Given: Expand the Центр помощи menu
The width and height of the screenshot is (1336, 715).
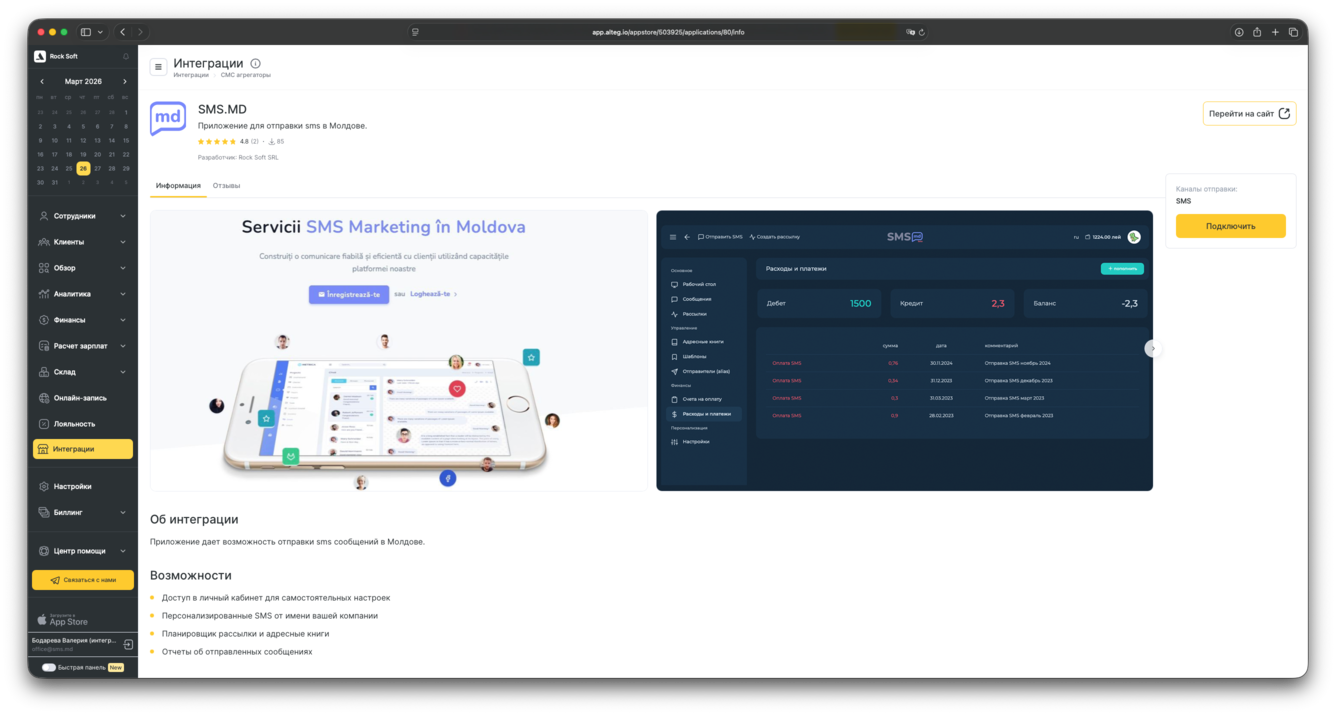Looking at the screenshot, I should tap(83, 551).
